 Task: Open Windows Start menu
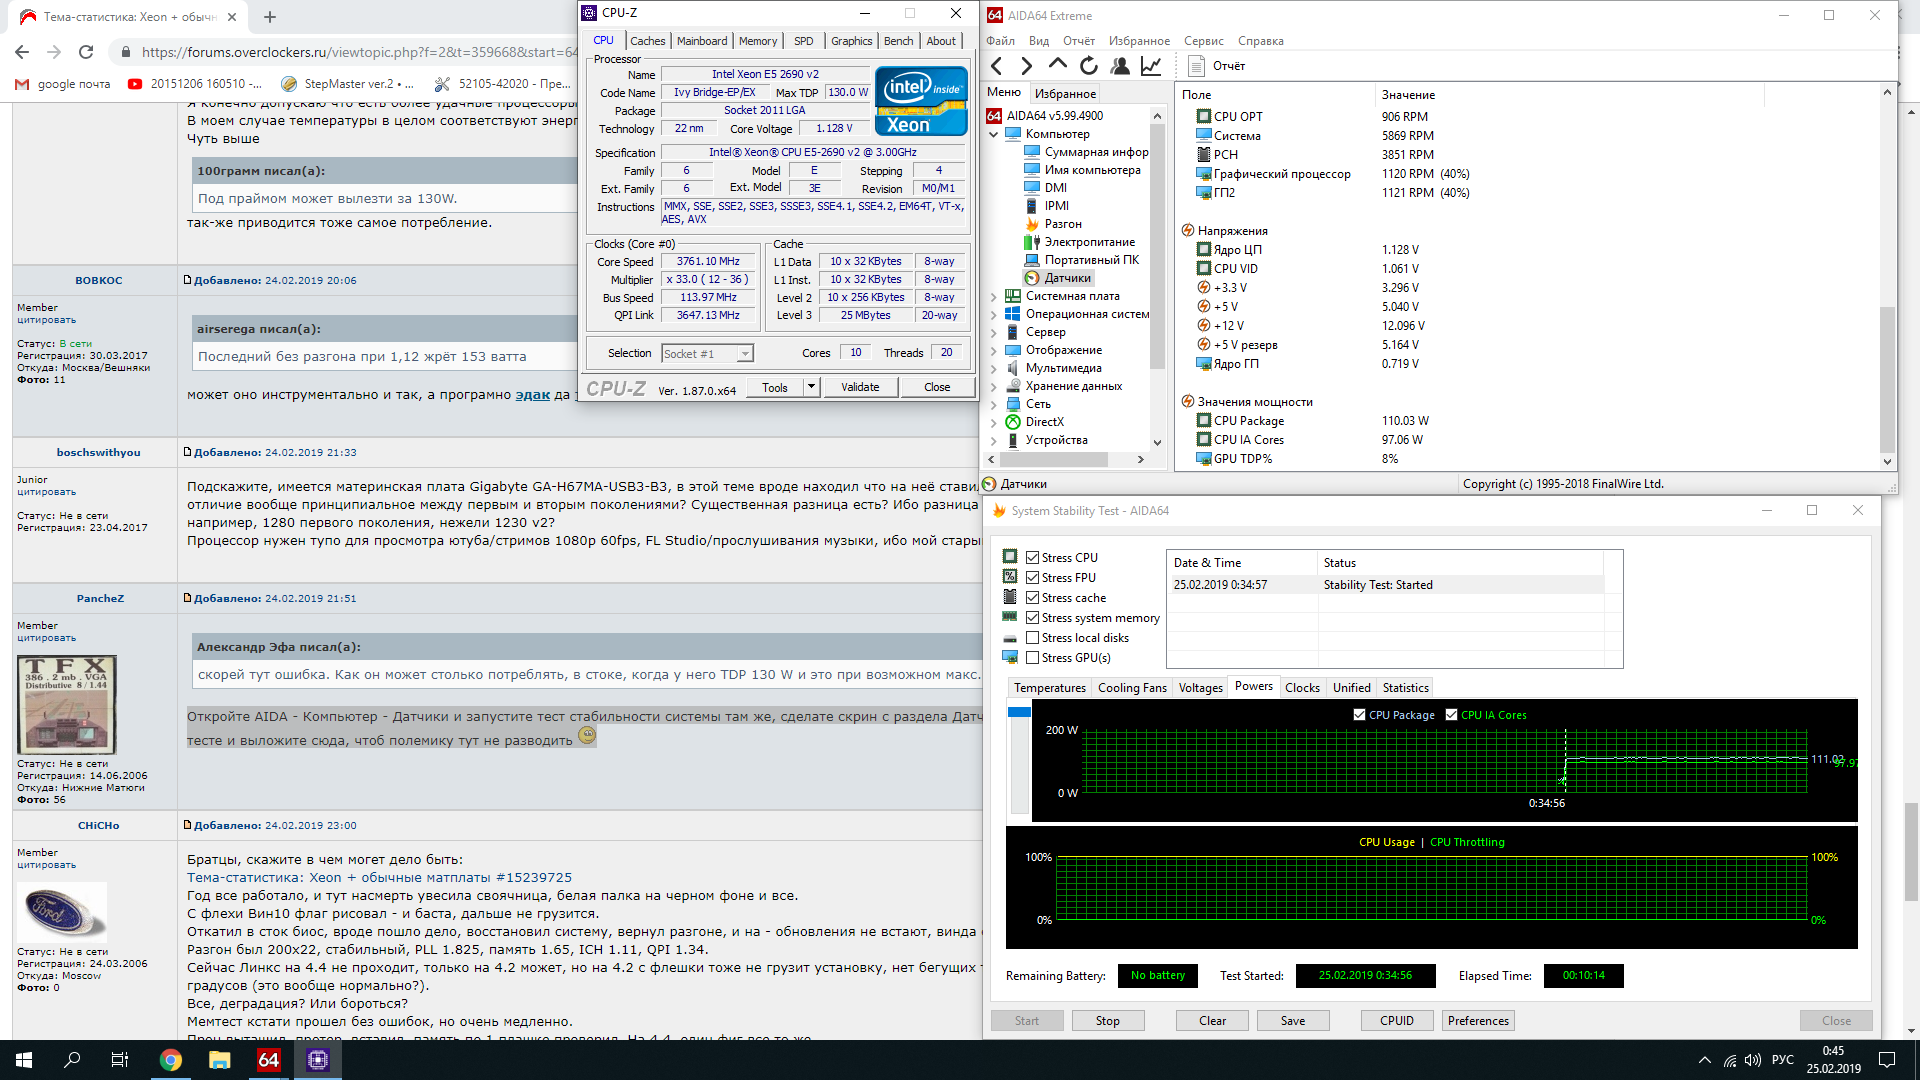click(24, 1060)
